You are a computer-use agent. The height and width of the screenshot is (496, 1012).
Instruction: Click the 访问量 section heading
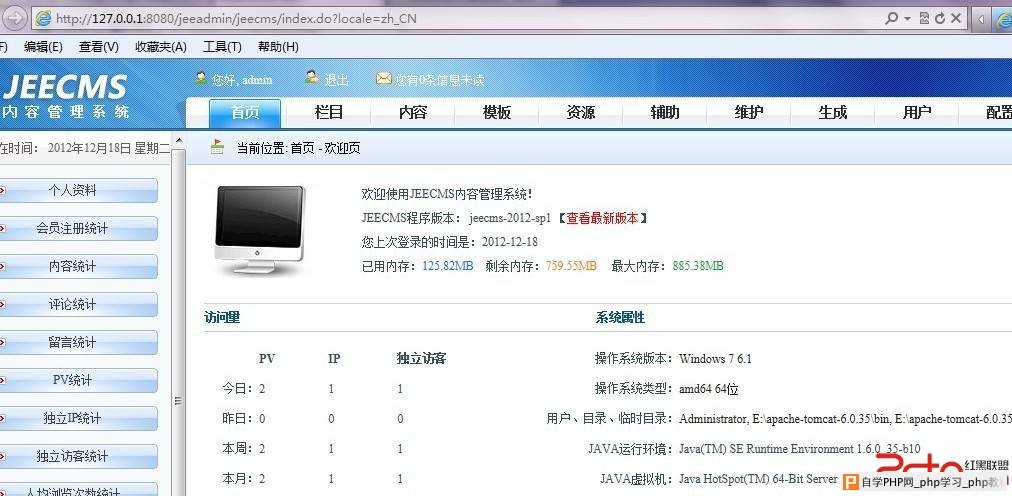point(222,317)
